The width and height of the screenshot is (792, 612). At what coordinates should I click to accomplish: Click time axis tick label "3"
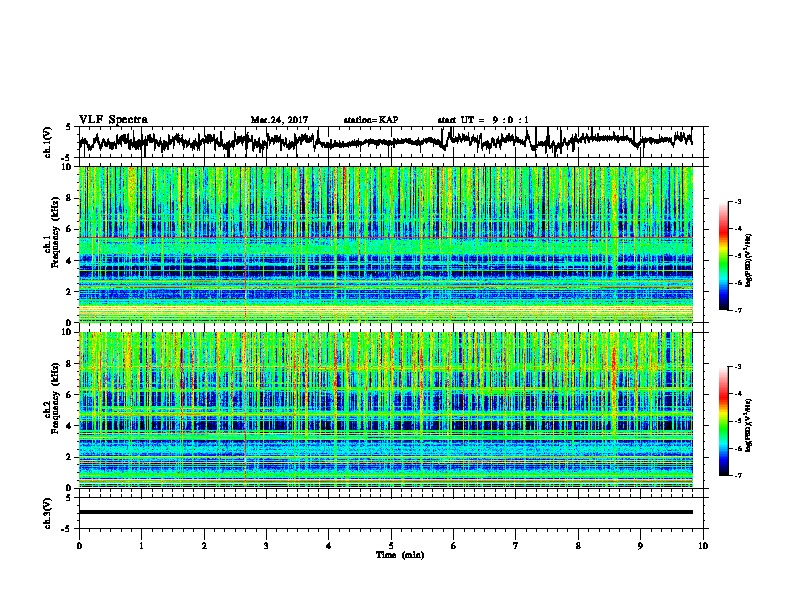266,546
